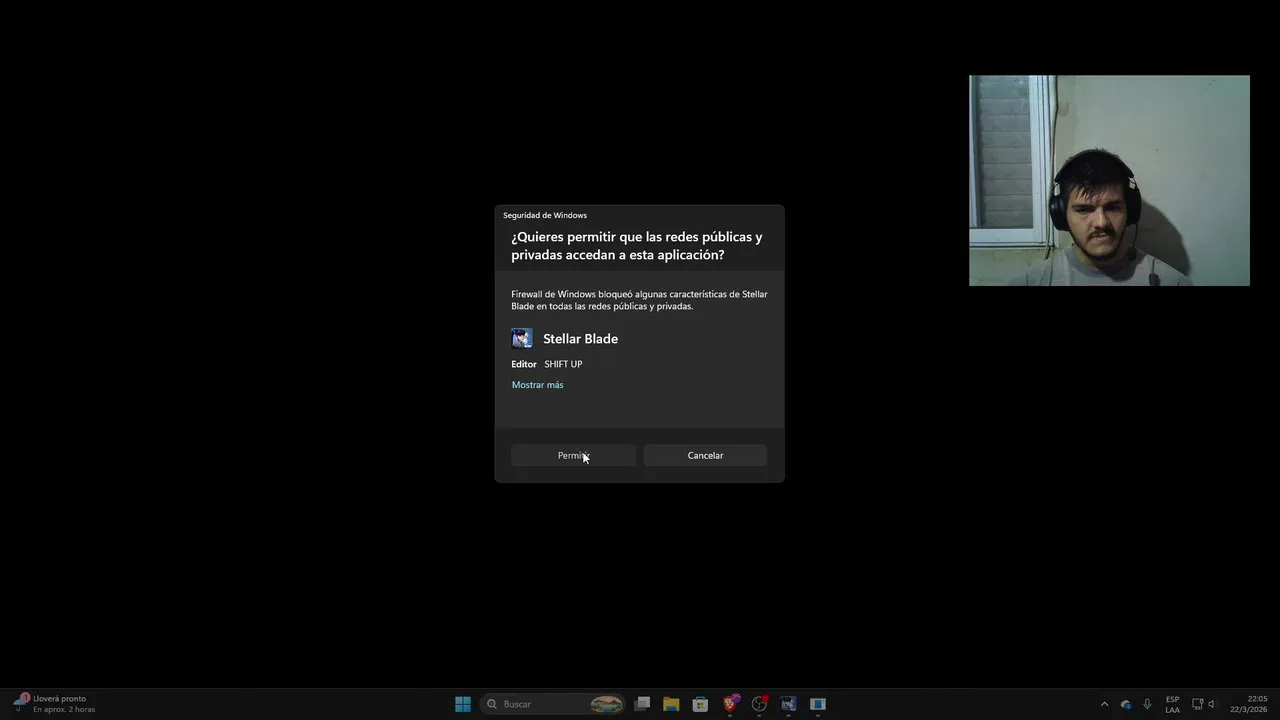Open Microsoft Store from the taskbar
This screenshot has height=720, width=1280.
click(x=700, y=704)
